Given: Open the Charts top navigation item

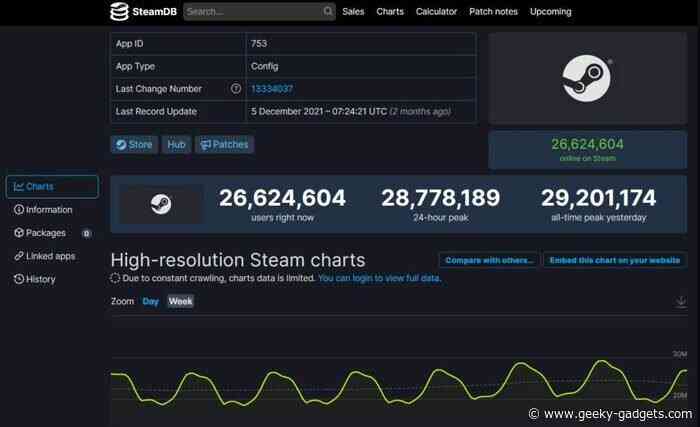Looking at the screenshot, I should [x=390, y=12].
